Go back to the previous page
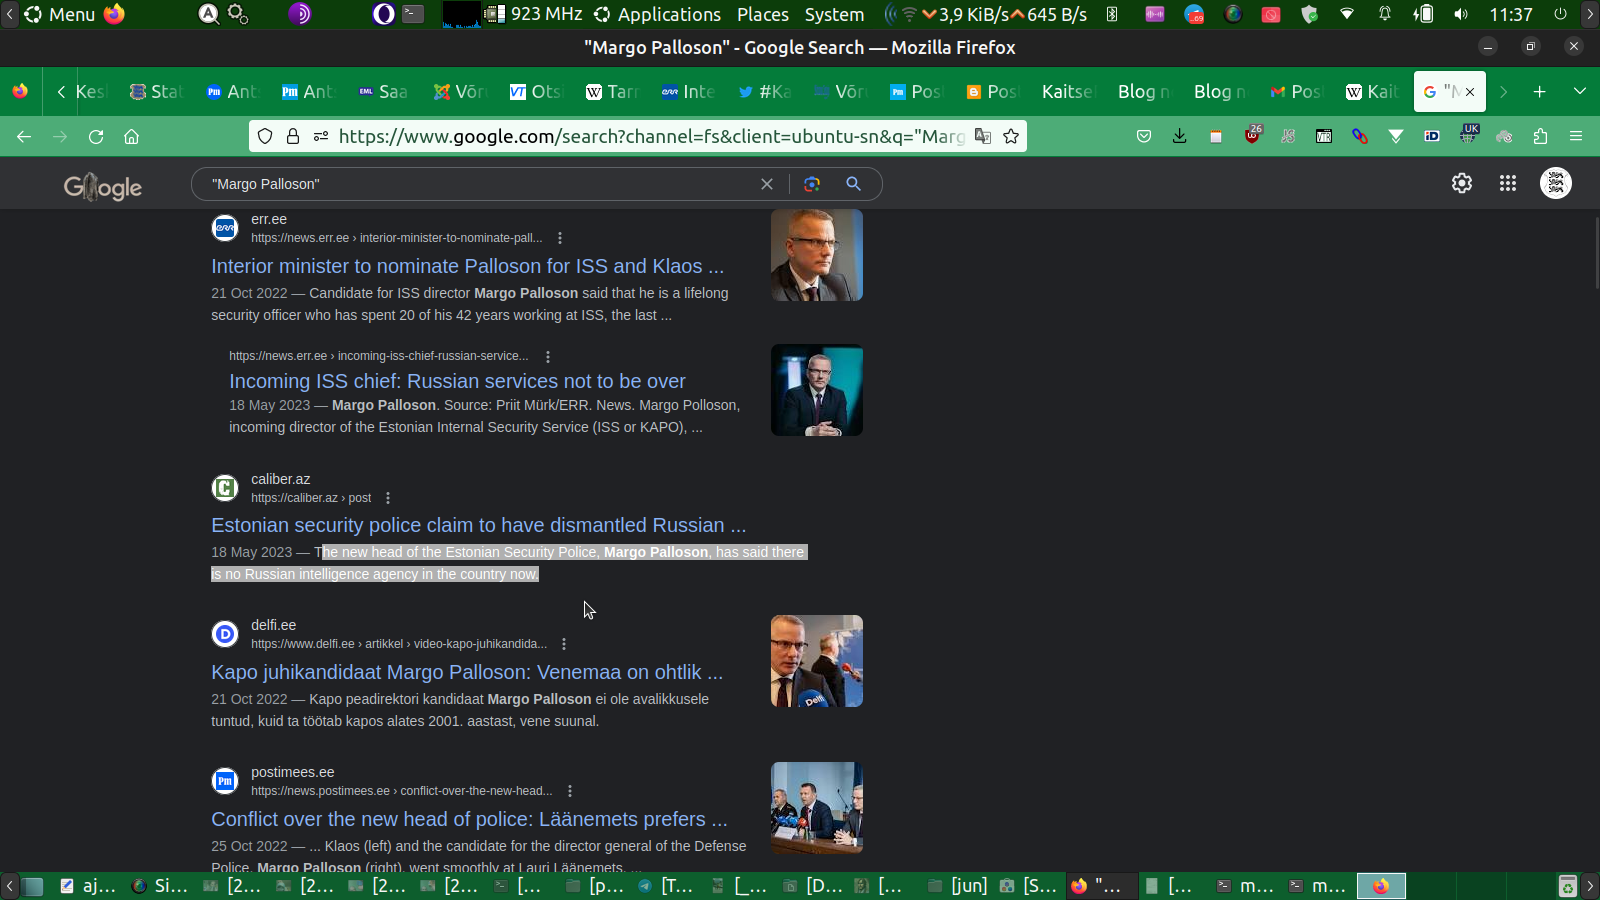 pos(24,136)
